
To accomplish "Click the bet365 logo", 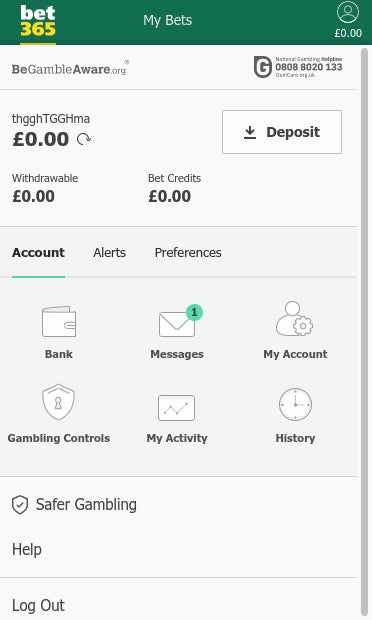I will point(38,21).
